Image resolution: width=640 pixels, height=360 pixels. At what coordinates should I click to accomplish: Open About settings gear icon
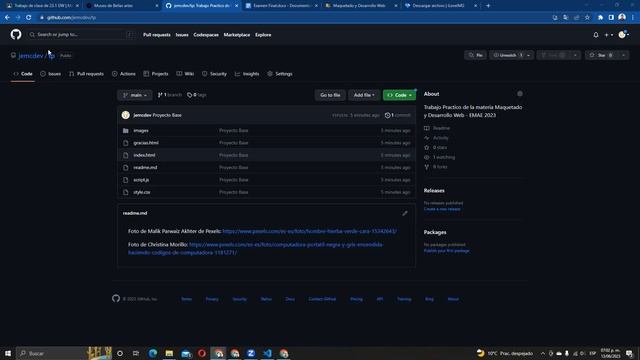[x=520, y=94]
